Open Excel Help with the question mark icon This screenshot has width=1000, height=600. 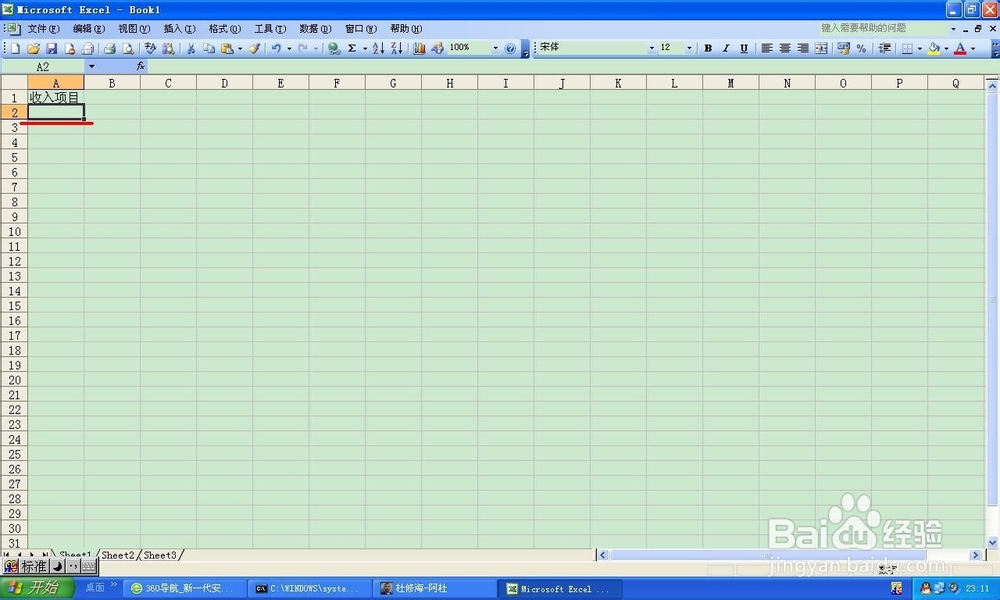(x=510, y=48)
